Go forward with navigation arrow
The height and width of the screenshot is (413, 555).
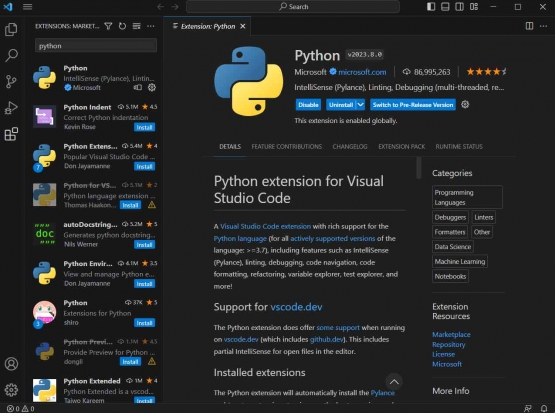[x=175, y=7]
